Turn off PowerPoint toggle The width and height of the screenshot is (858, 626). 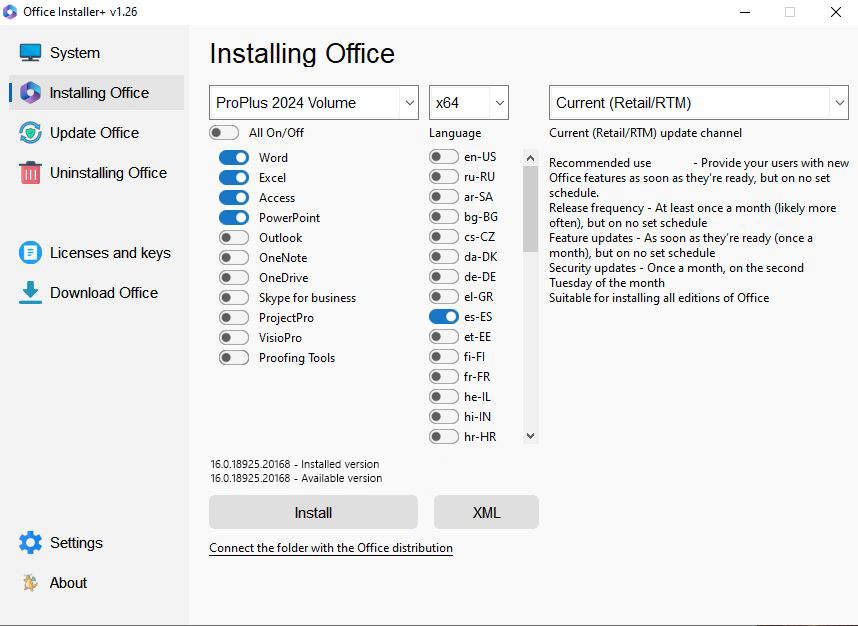[234, 217]
